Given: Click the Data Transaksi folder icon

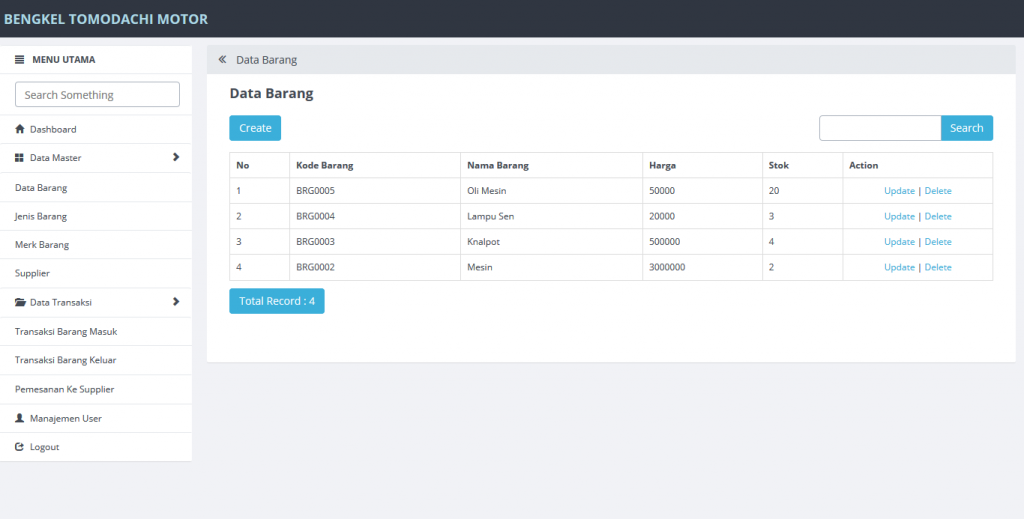Looking at the screenshot, I should (20, 303).
